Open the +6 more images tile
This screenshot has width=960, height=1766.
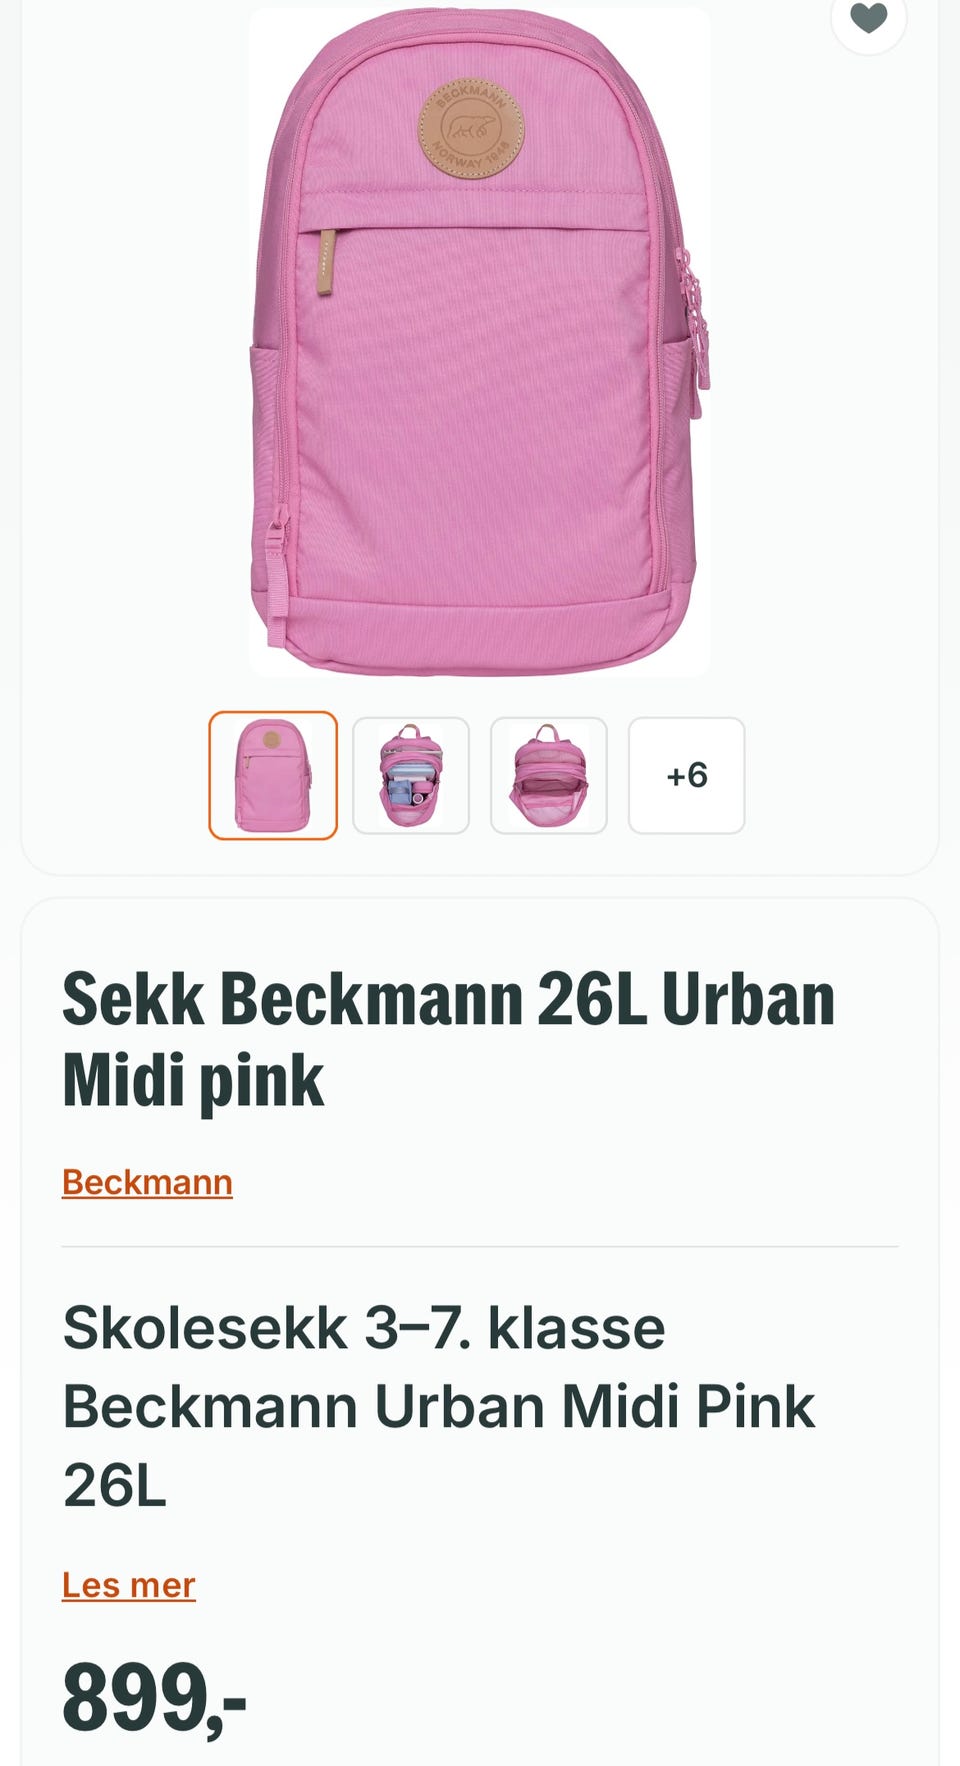coord(687,775)
